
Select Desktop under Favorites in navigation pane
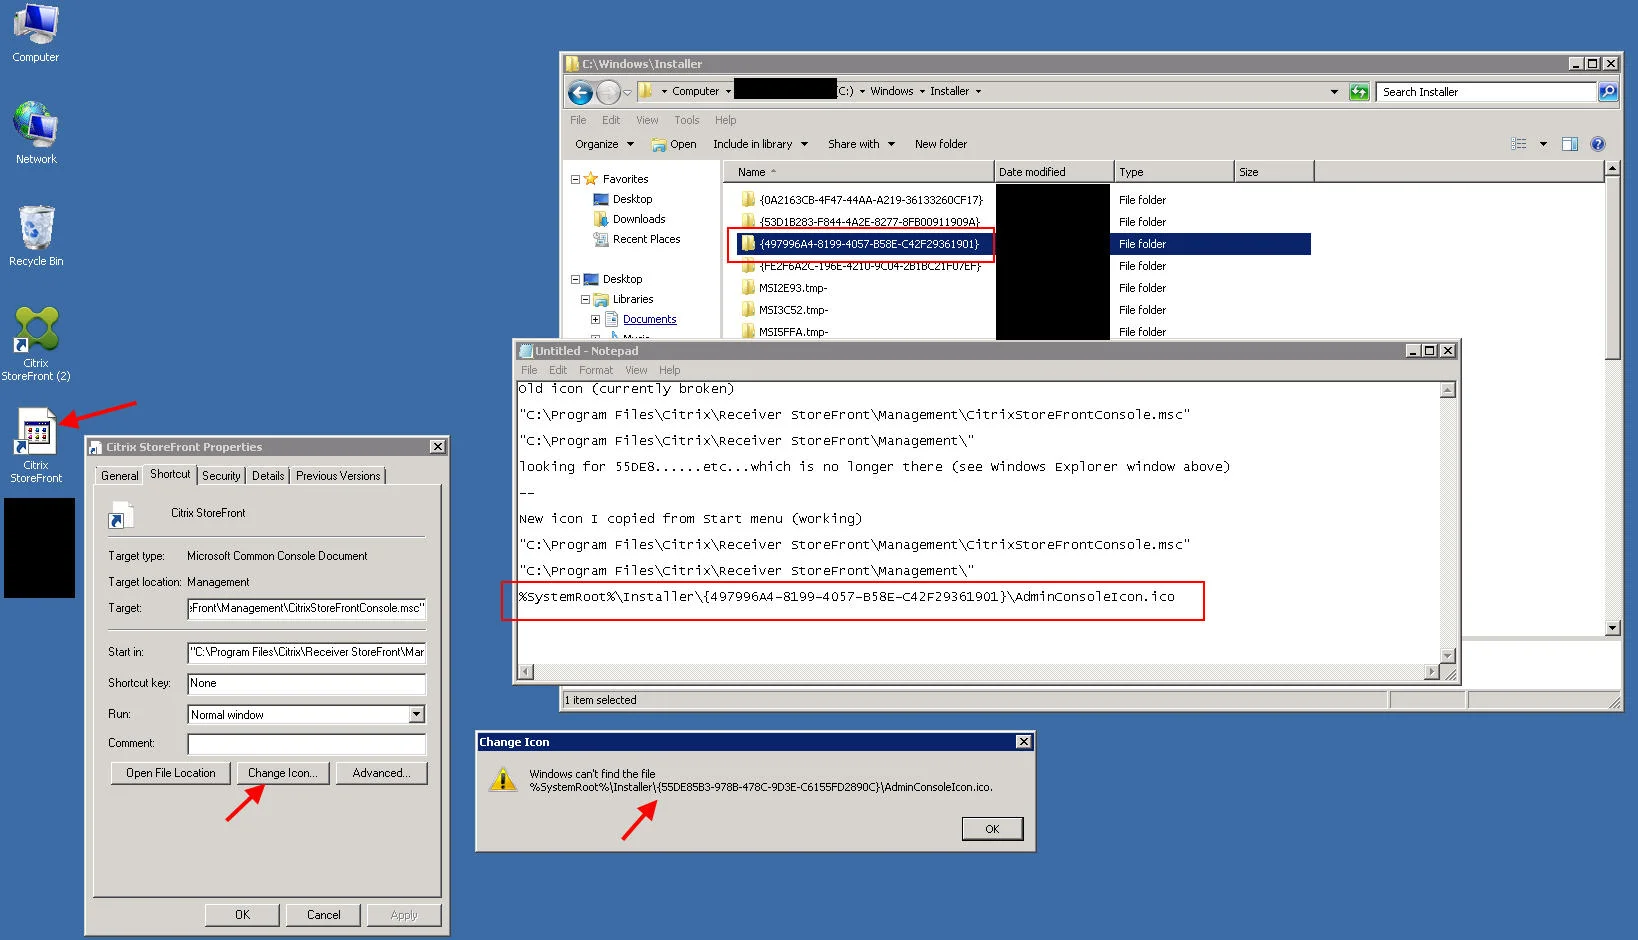coord(623,199)
